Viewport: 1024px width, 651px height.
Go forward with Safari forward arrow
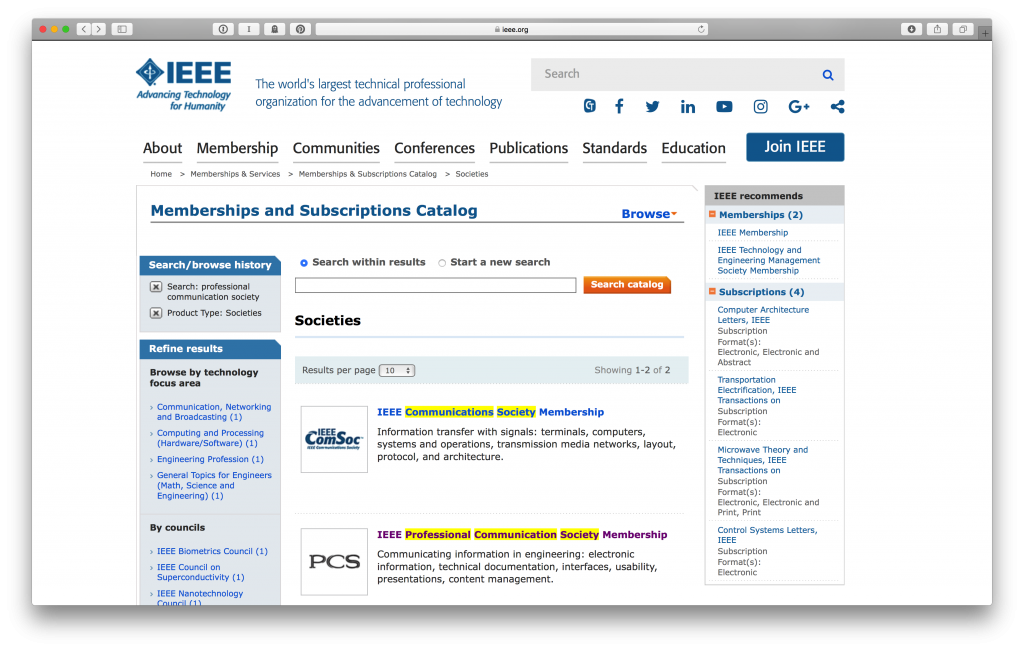tap(99, 29)
